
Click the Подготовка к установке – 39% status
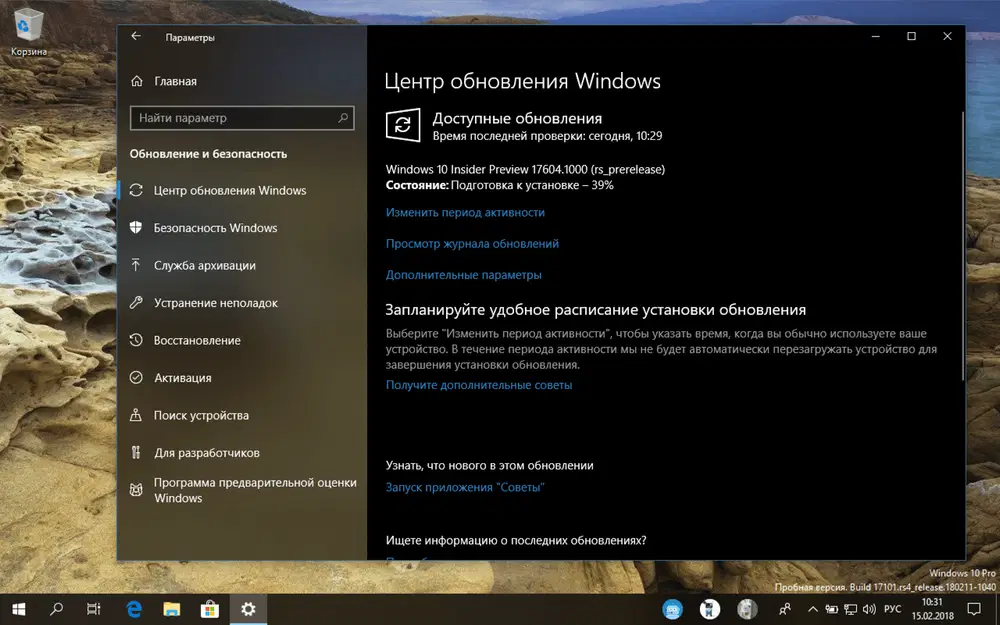pos(532,186)
